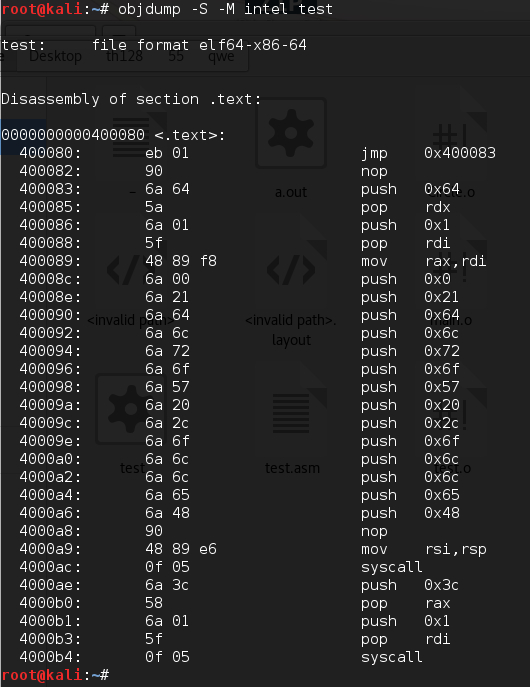Click the final root@kali prompt line

click(x=55, y=675)
